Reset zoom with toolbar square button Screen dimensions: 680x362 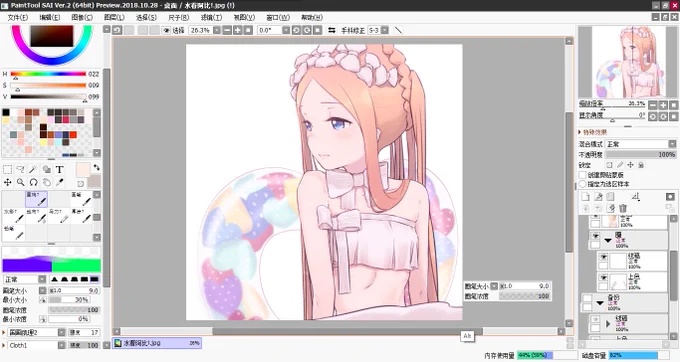pos(248,30)
